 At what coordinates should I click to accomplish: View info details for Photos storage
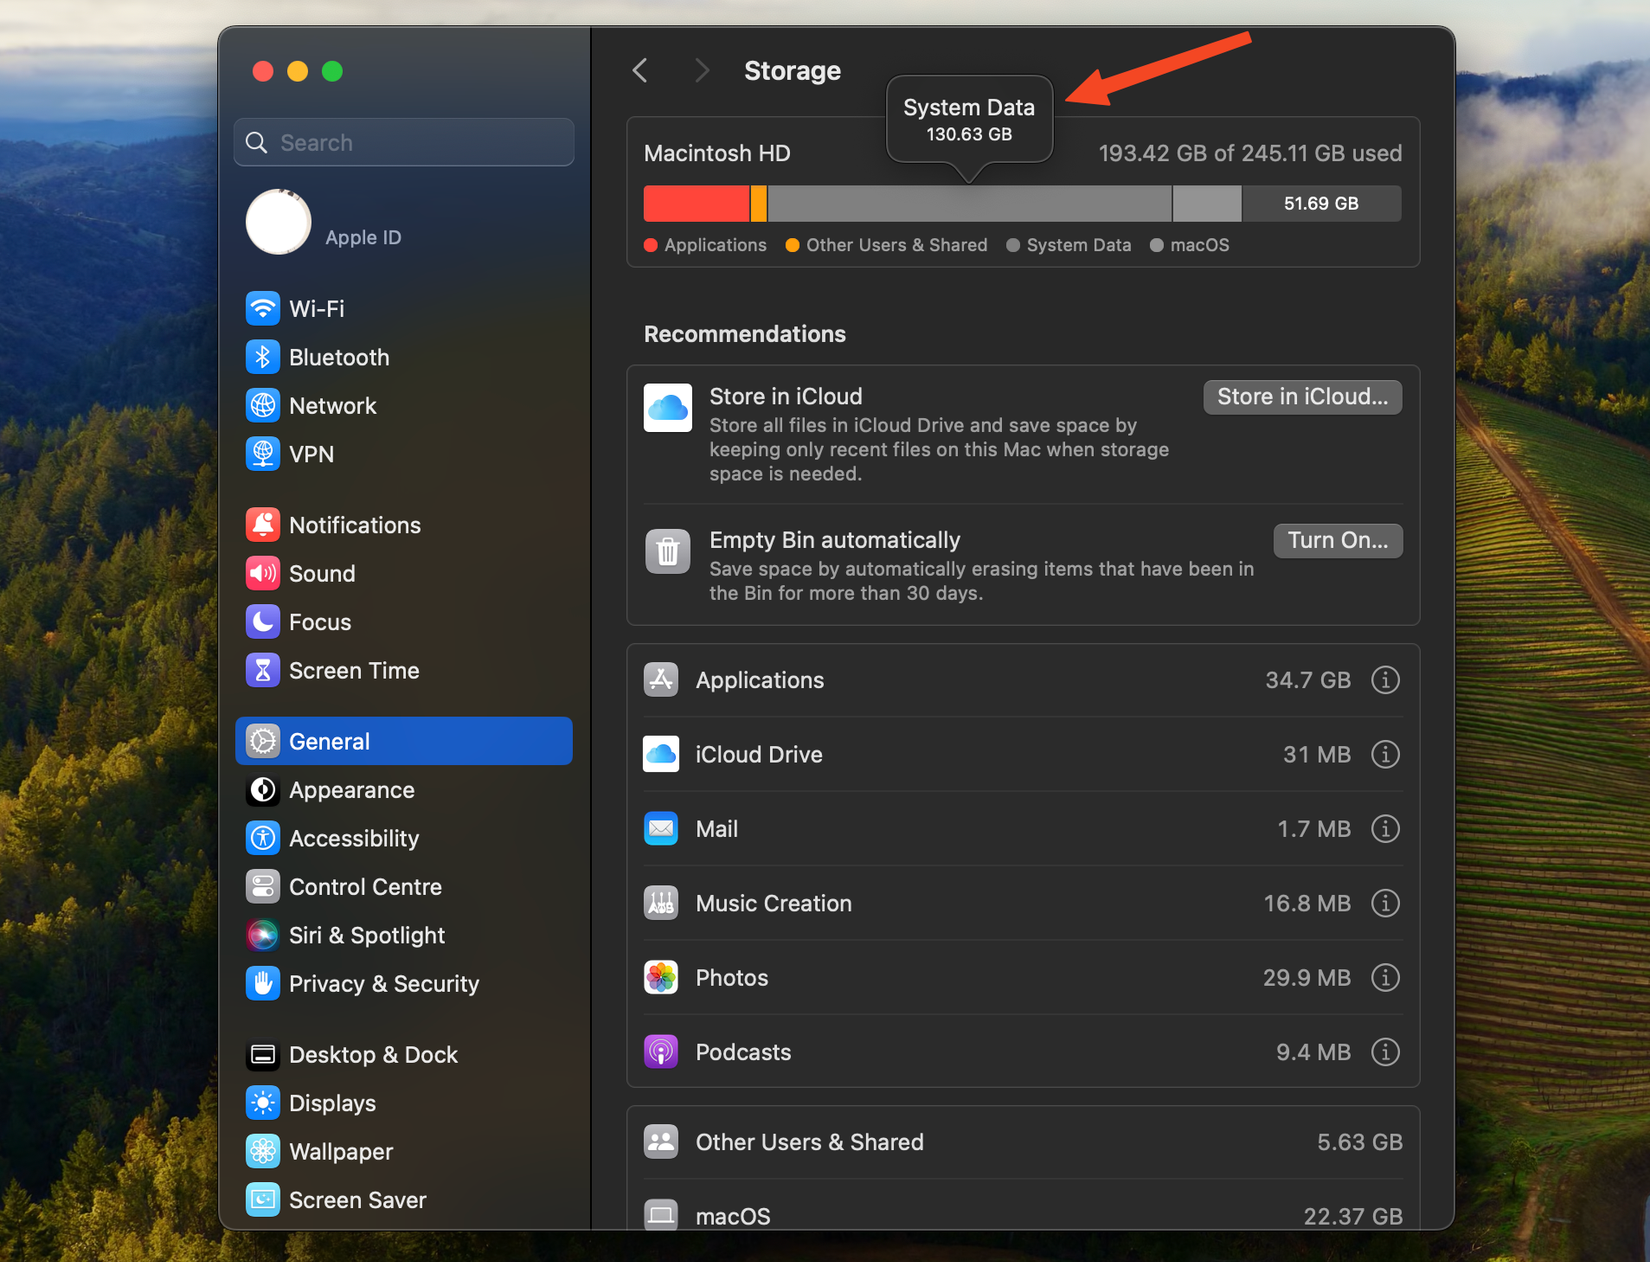coord(1384,978)
